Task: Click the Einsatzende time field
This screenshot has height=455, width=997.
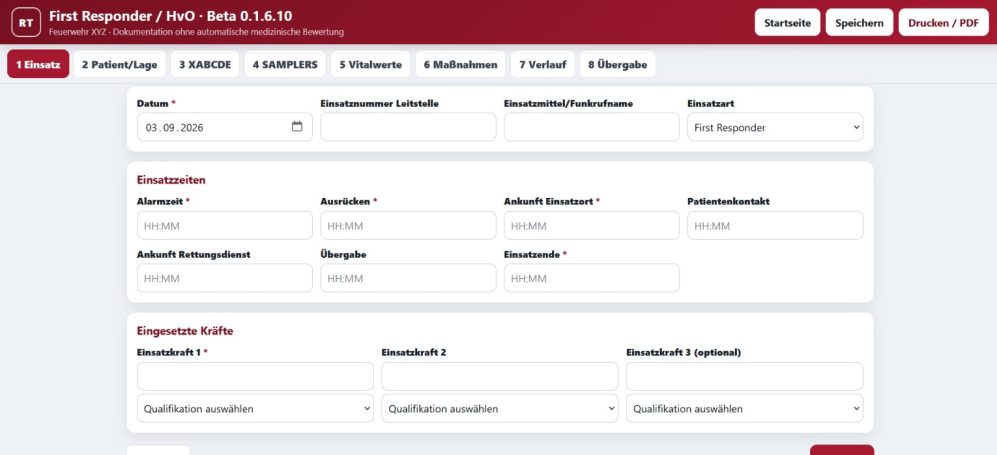Action: (592, 278)
